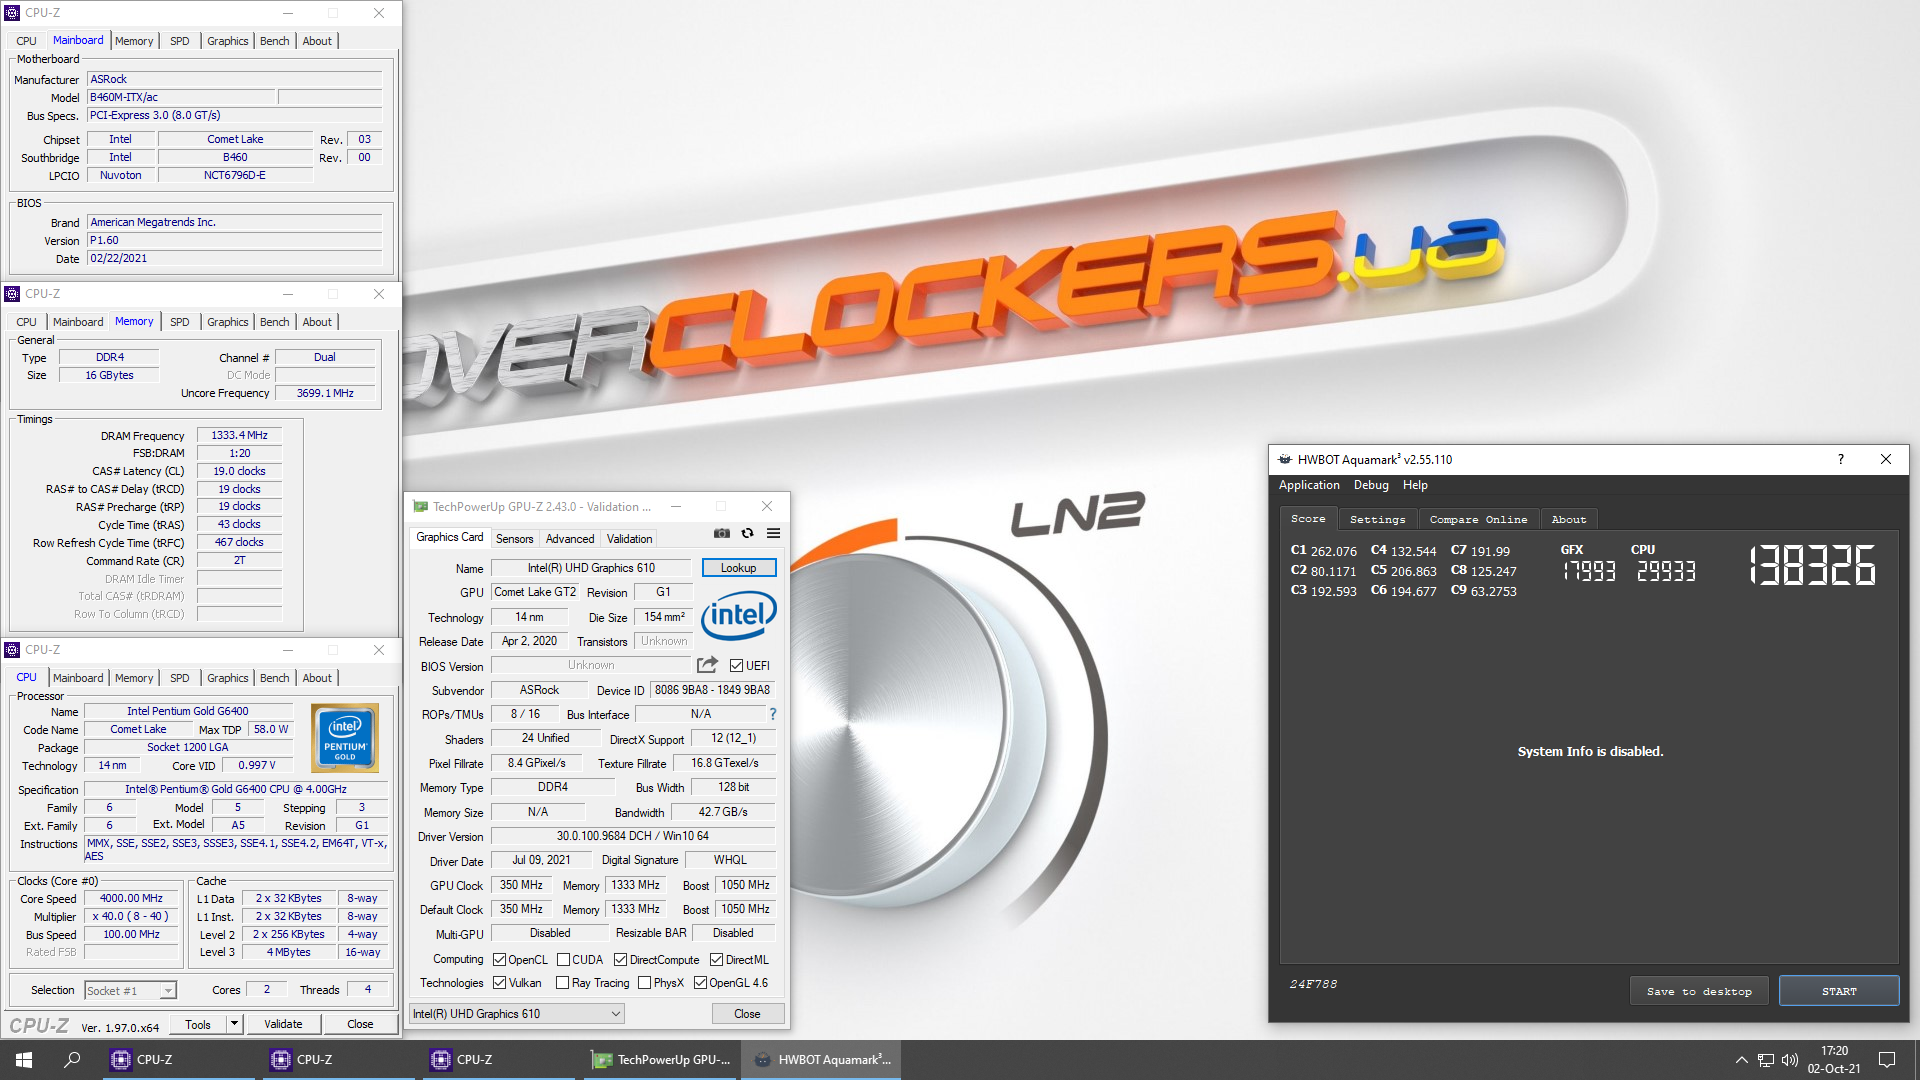Toggle the Ray Tracing checkbox

coord(562,983)
